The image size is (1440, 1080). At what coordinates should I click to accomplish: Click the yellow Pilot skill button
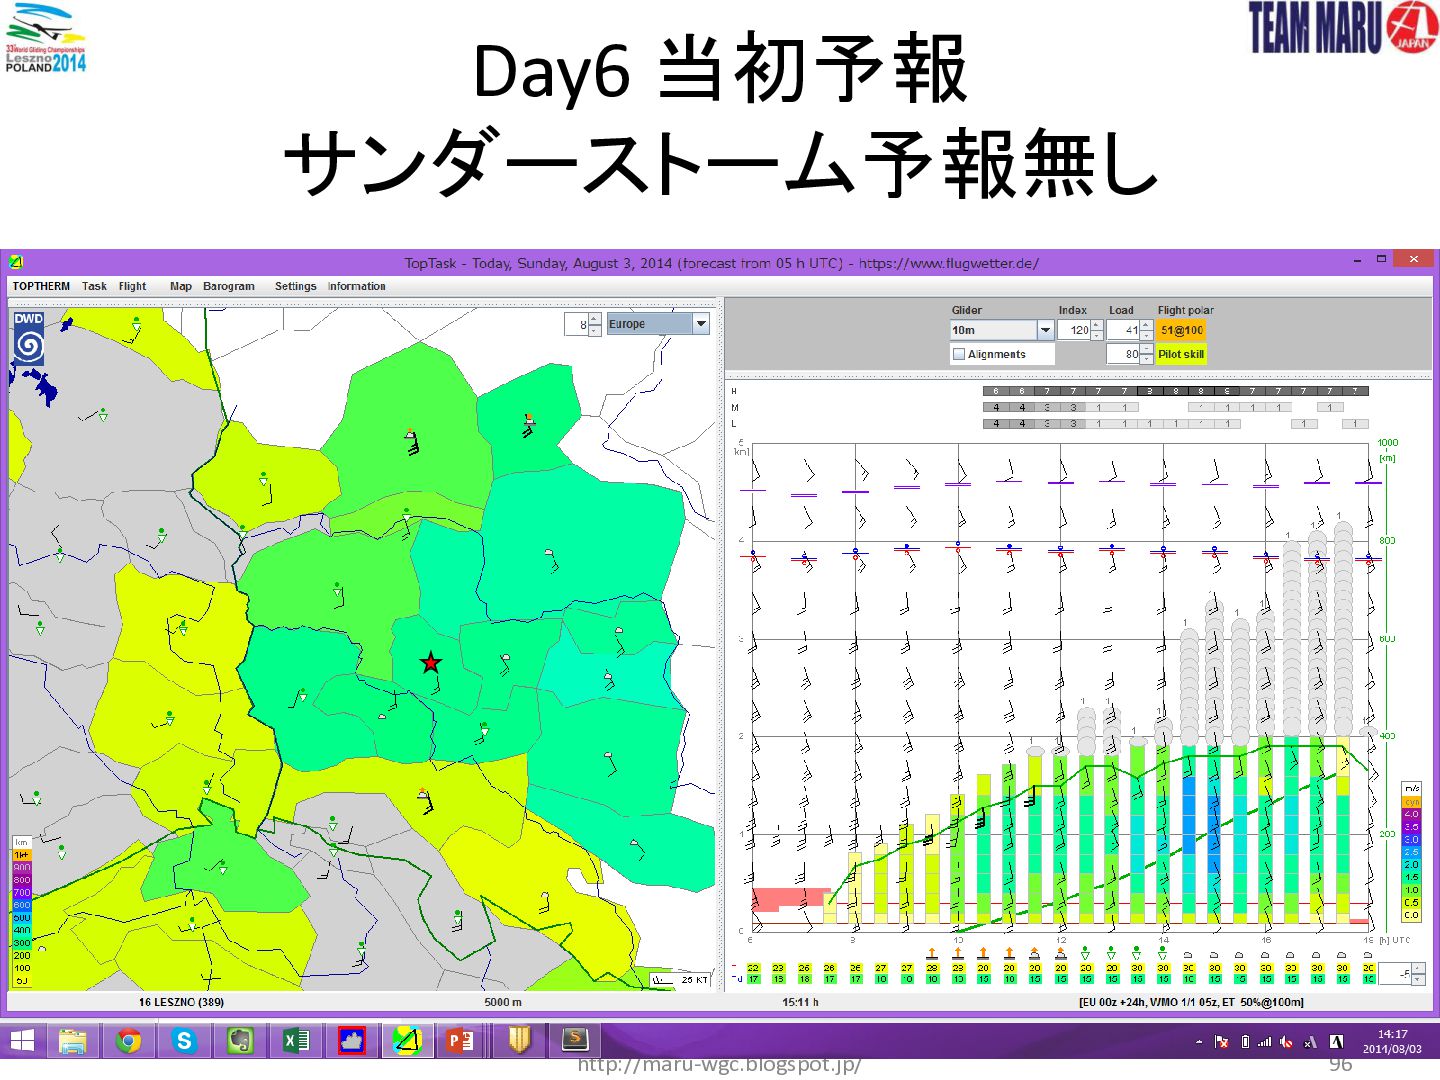[x=1181, y=354]
